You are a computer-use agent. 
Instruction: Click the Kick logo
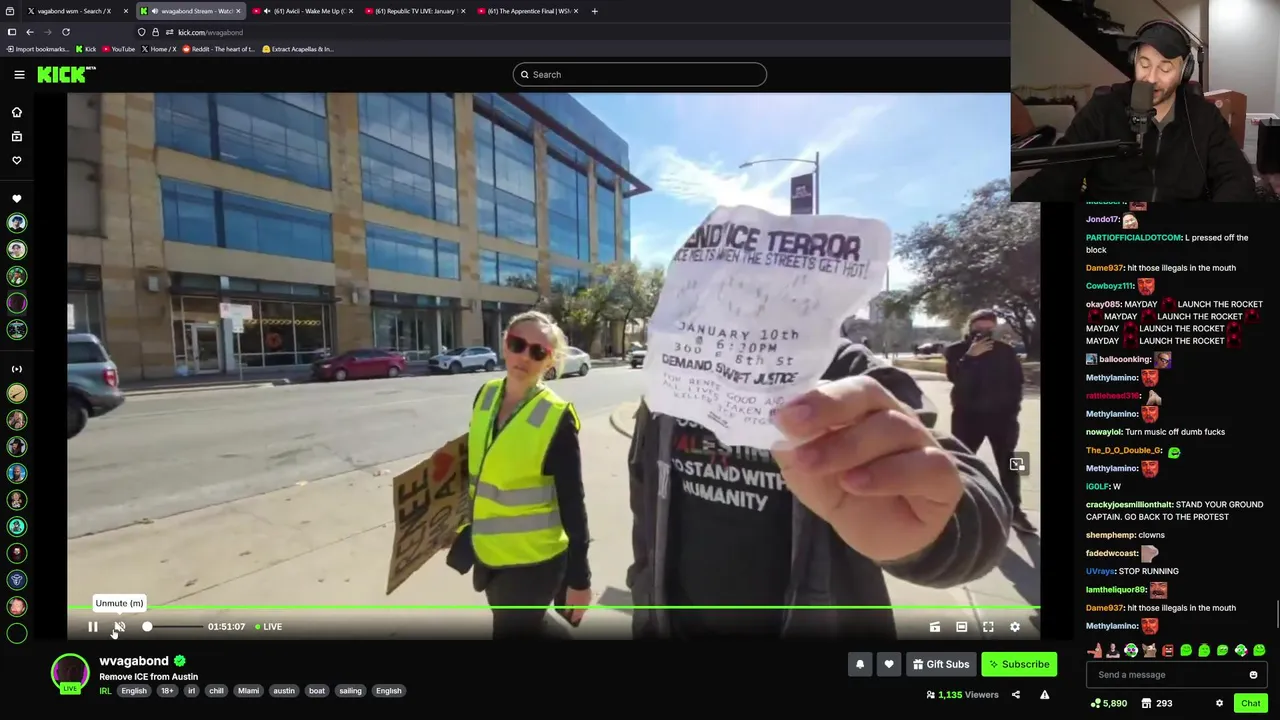[x=66, y=74]
